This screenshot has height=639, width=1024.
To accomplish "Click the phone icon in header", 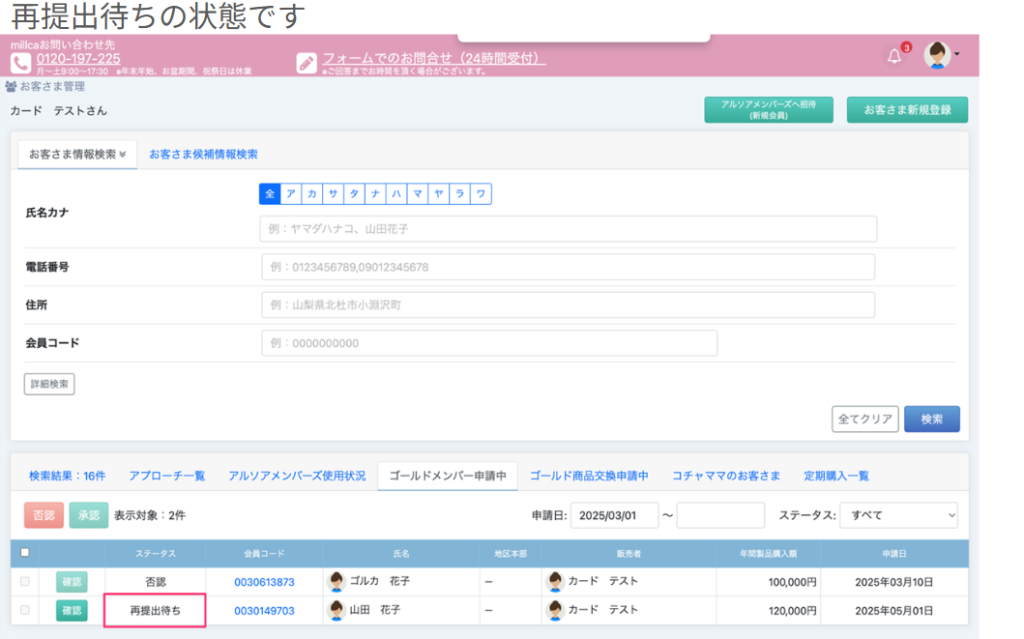I will point(21,62).
